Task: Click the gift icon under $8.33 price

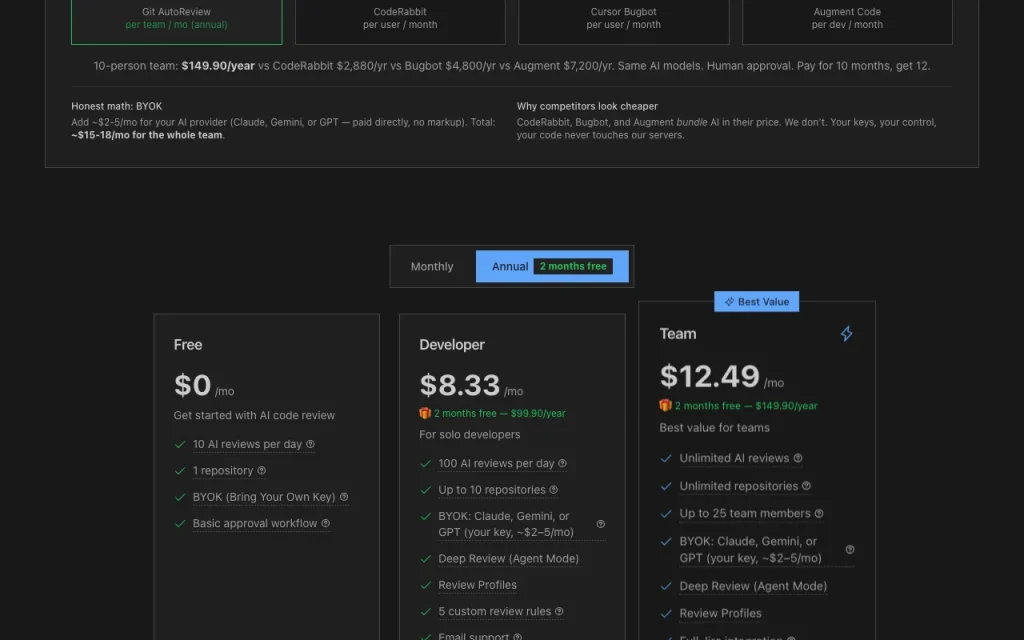Action: point(424,413)
